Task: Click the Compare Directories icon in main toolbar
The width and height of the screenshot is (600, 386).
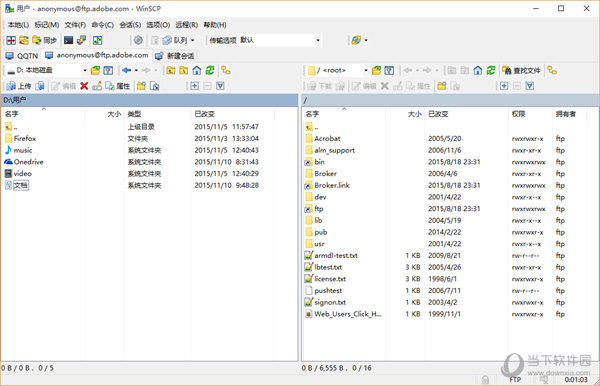Action: point(11,40)
